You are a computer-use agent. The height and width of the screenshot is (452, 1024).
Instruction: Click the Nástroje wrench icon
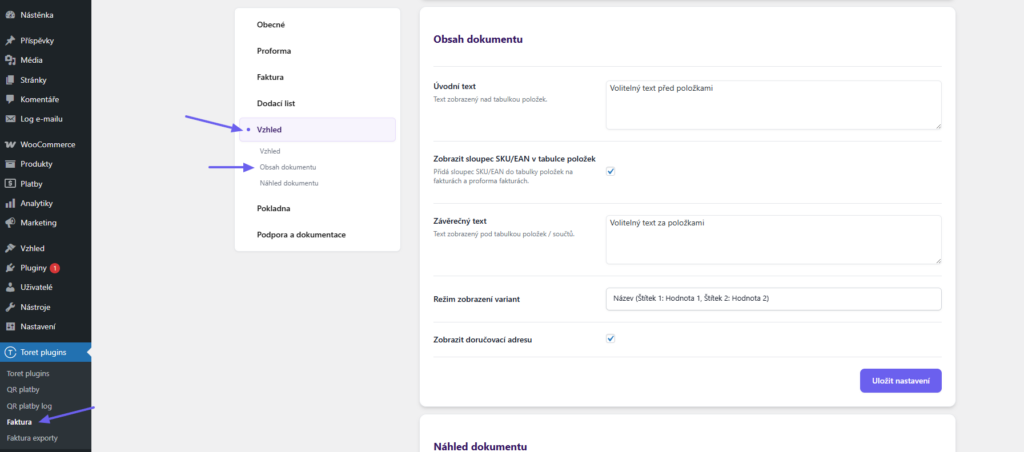pyautogui.click(x=10, y=307)
